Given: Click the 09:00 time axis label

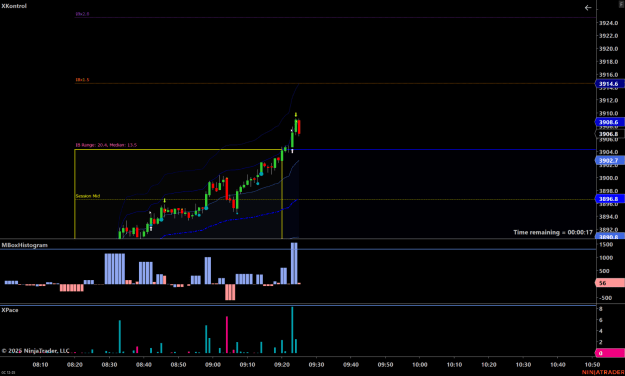Looking at the screenshot, I should [213, 364].
